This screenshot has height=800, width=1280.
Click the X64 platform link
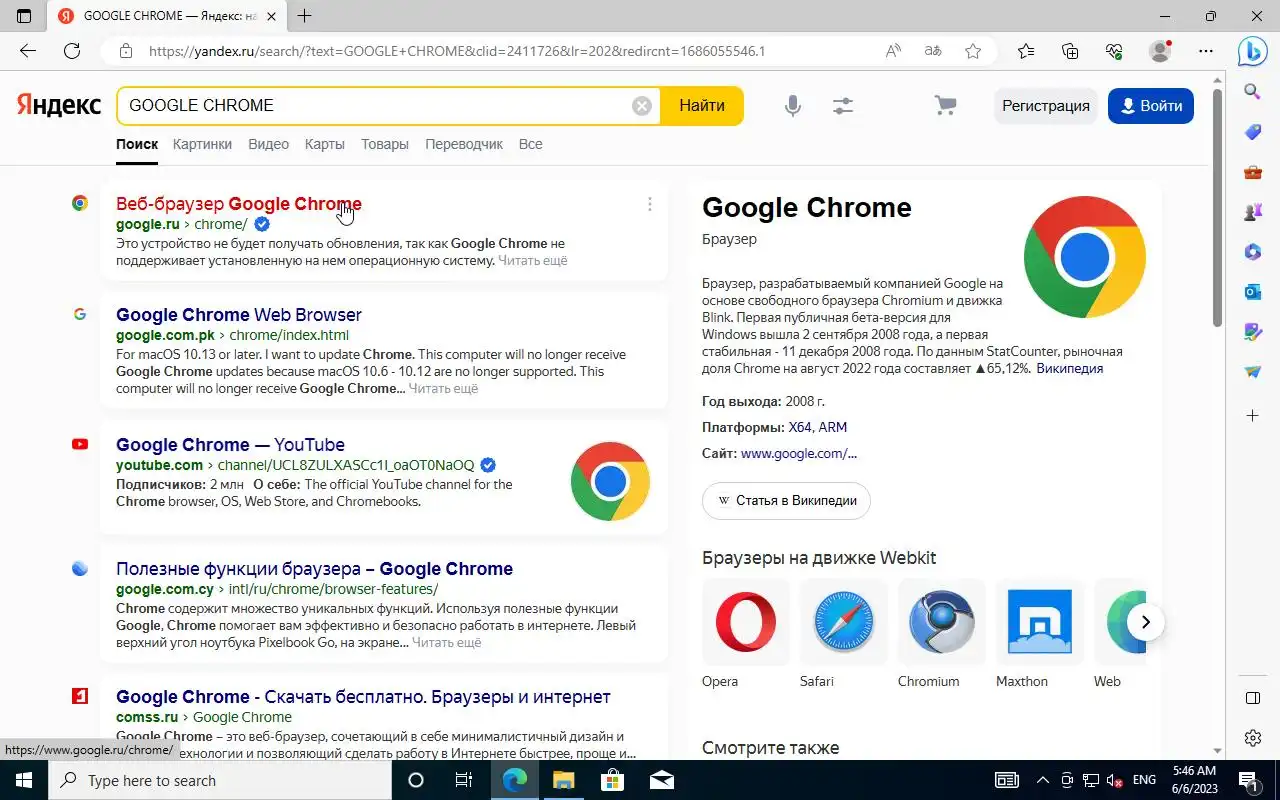(800, 427)
